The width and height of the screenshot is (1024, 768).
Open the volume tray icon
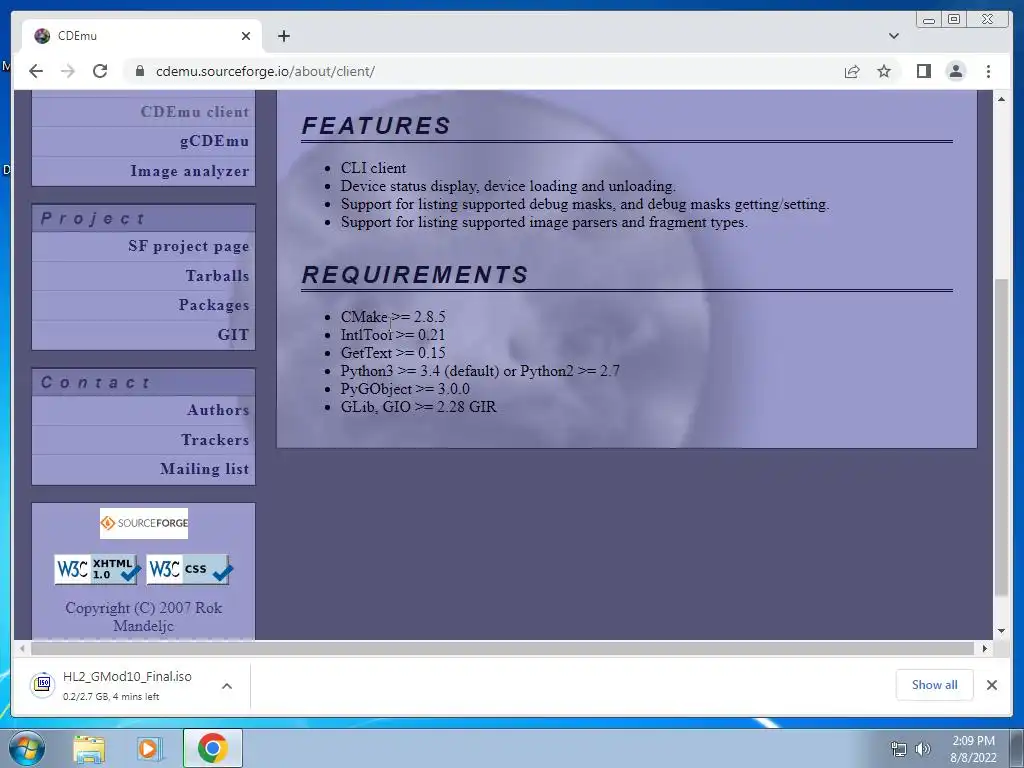point(923,749)
